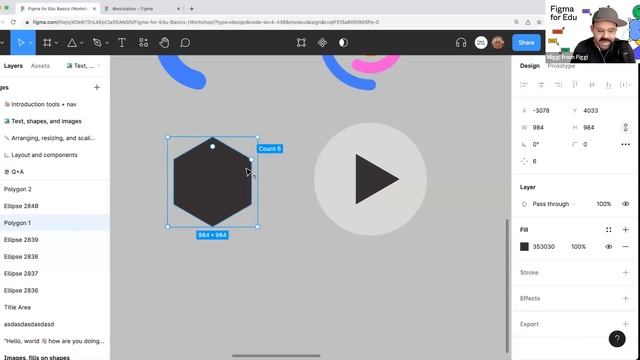Click the Edit object icon in toolbar
Screen dimensions: 640x360
(x=301, y=42)
